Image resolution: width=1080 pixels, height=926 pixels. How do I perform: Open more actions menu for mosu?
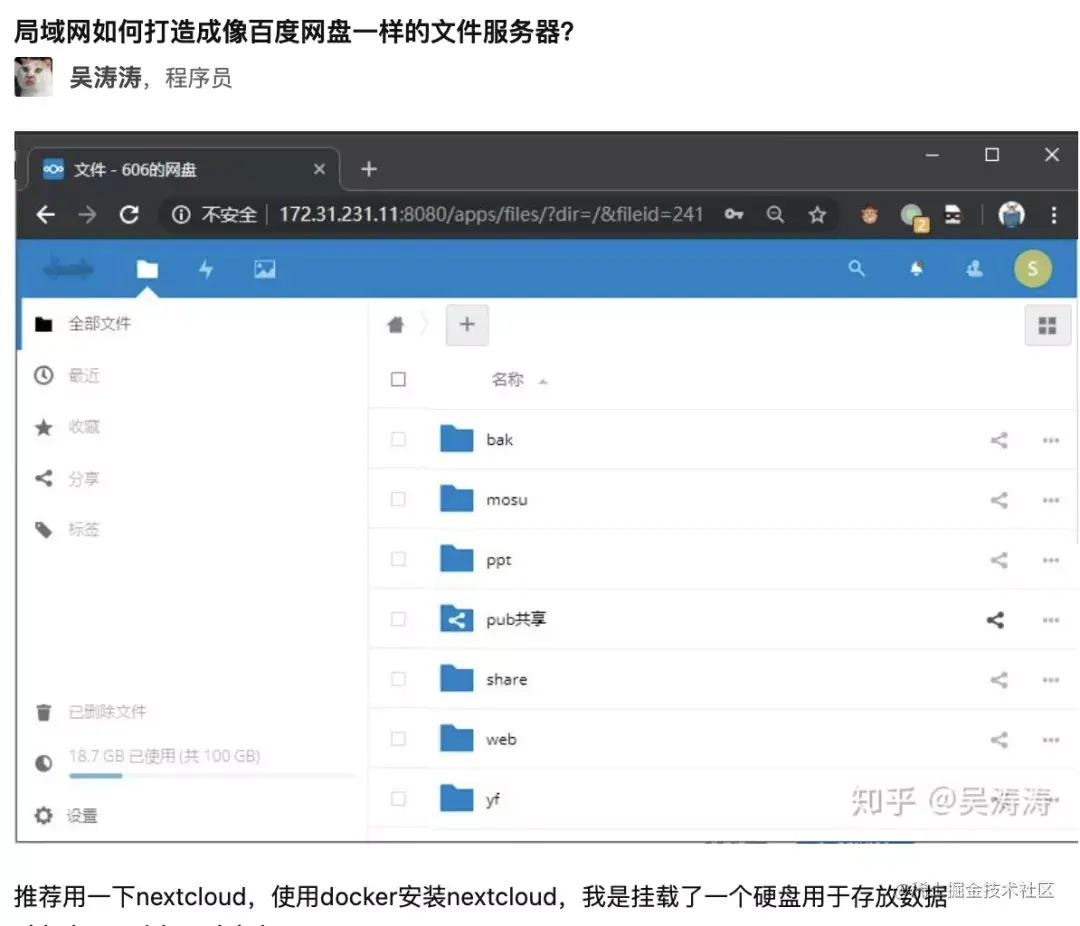(x=1050, y=500)
